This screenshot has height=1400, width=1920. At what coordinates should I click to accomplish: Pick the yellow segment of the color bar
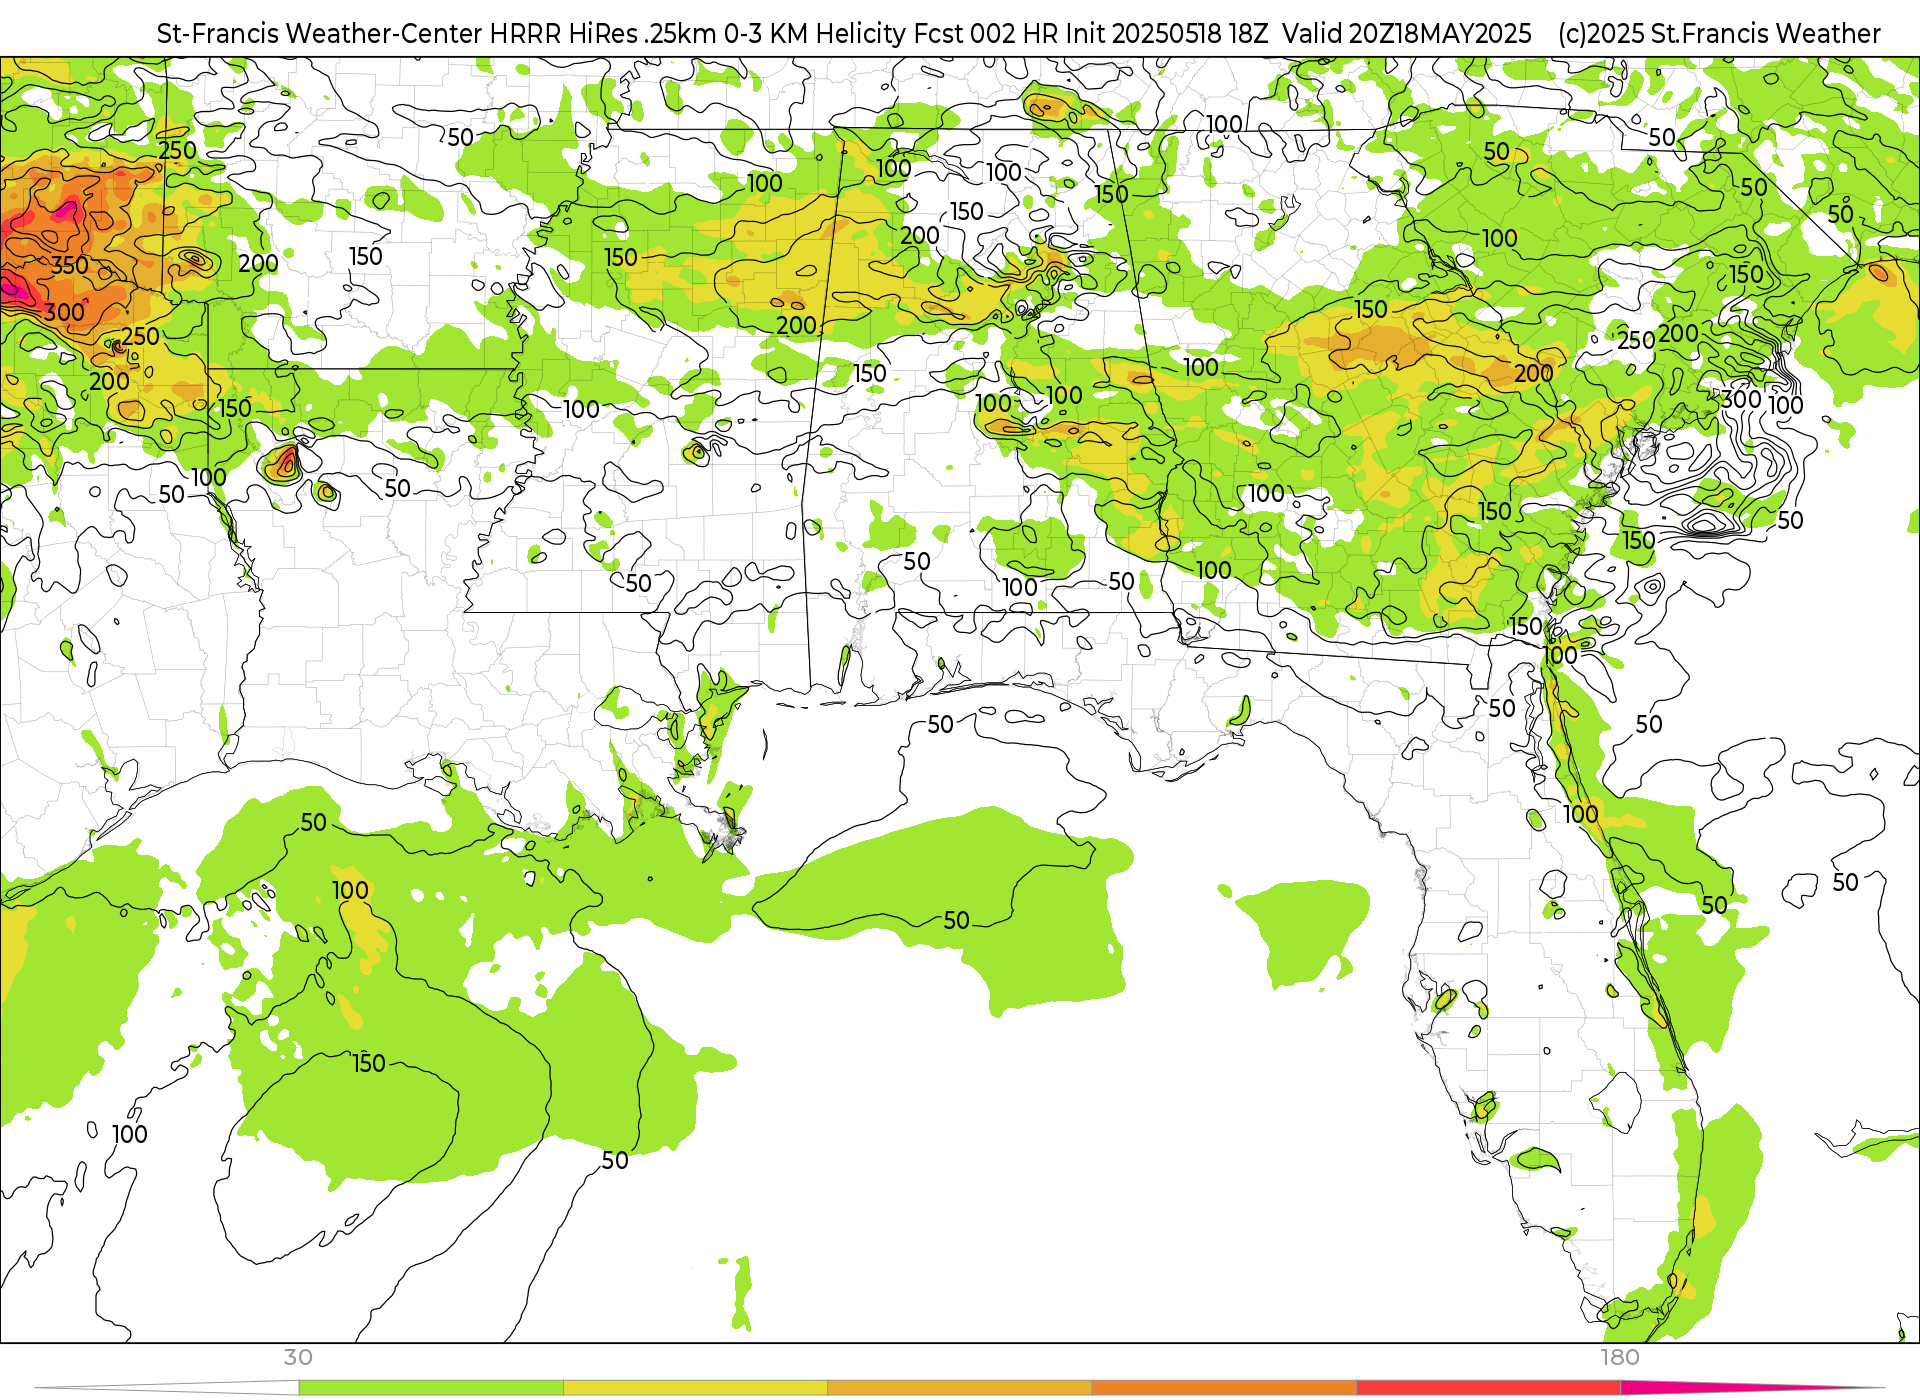click(695, 1388)
